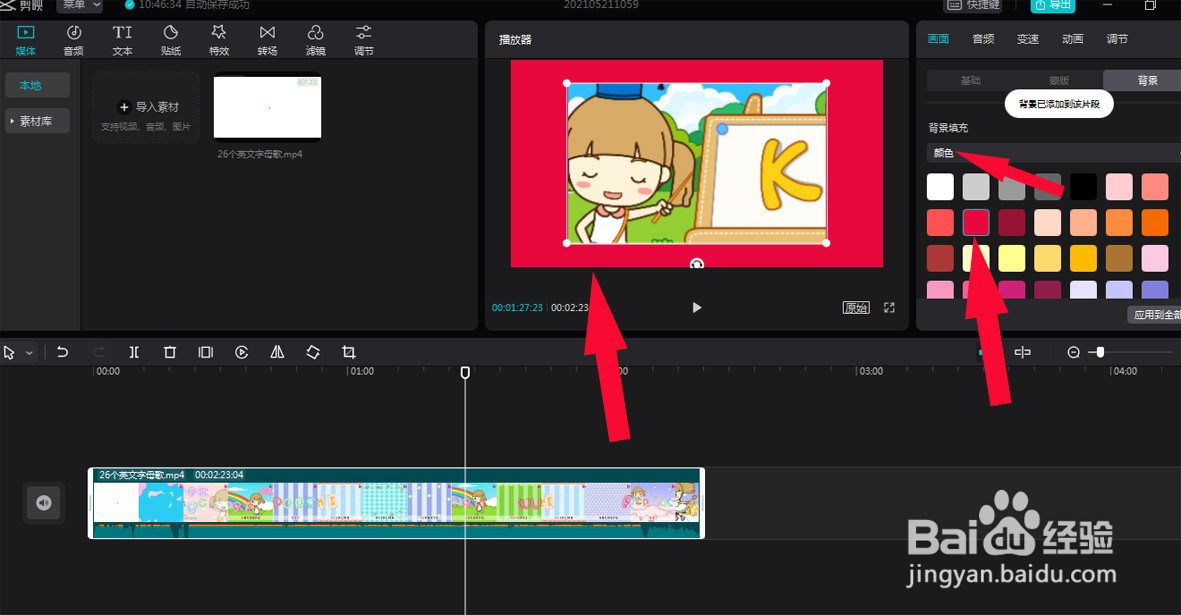The image size is (1181, 615).
Task: Open the 调节 adjust panel in top toolbar
Action: click(364, 41)
